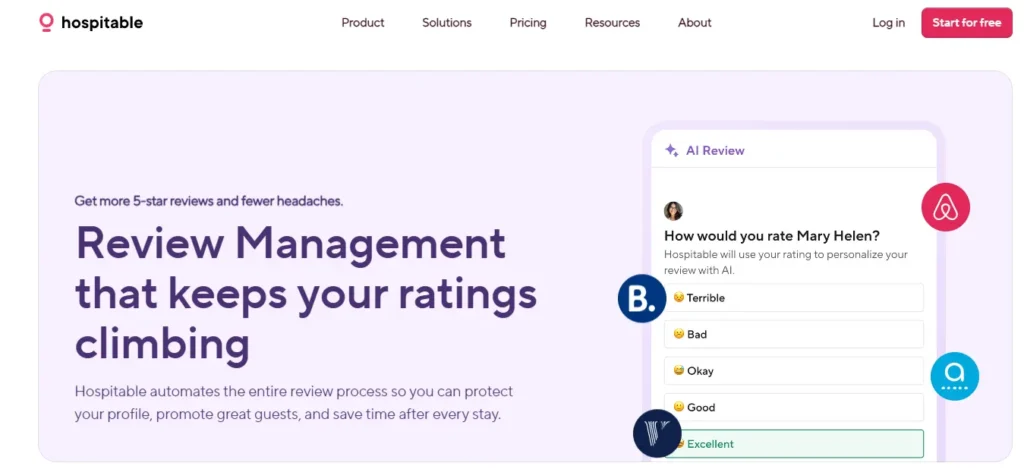Open the Solutions menu
The image size is (1024, 469).
point(446,23)
